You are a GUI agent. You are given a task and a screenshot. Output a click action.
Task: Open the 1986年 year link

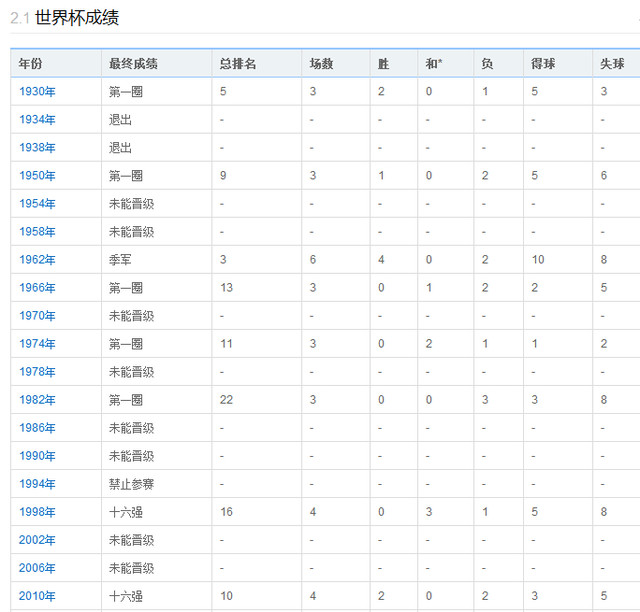coord(37,428)
